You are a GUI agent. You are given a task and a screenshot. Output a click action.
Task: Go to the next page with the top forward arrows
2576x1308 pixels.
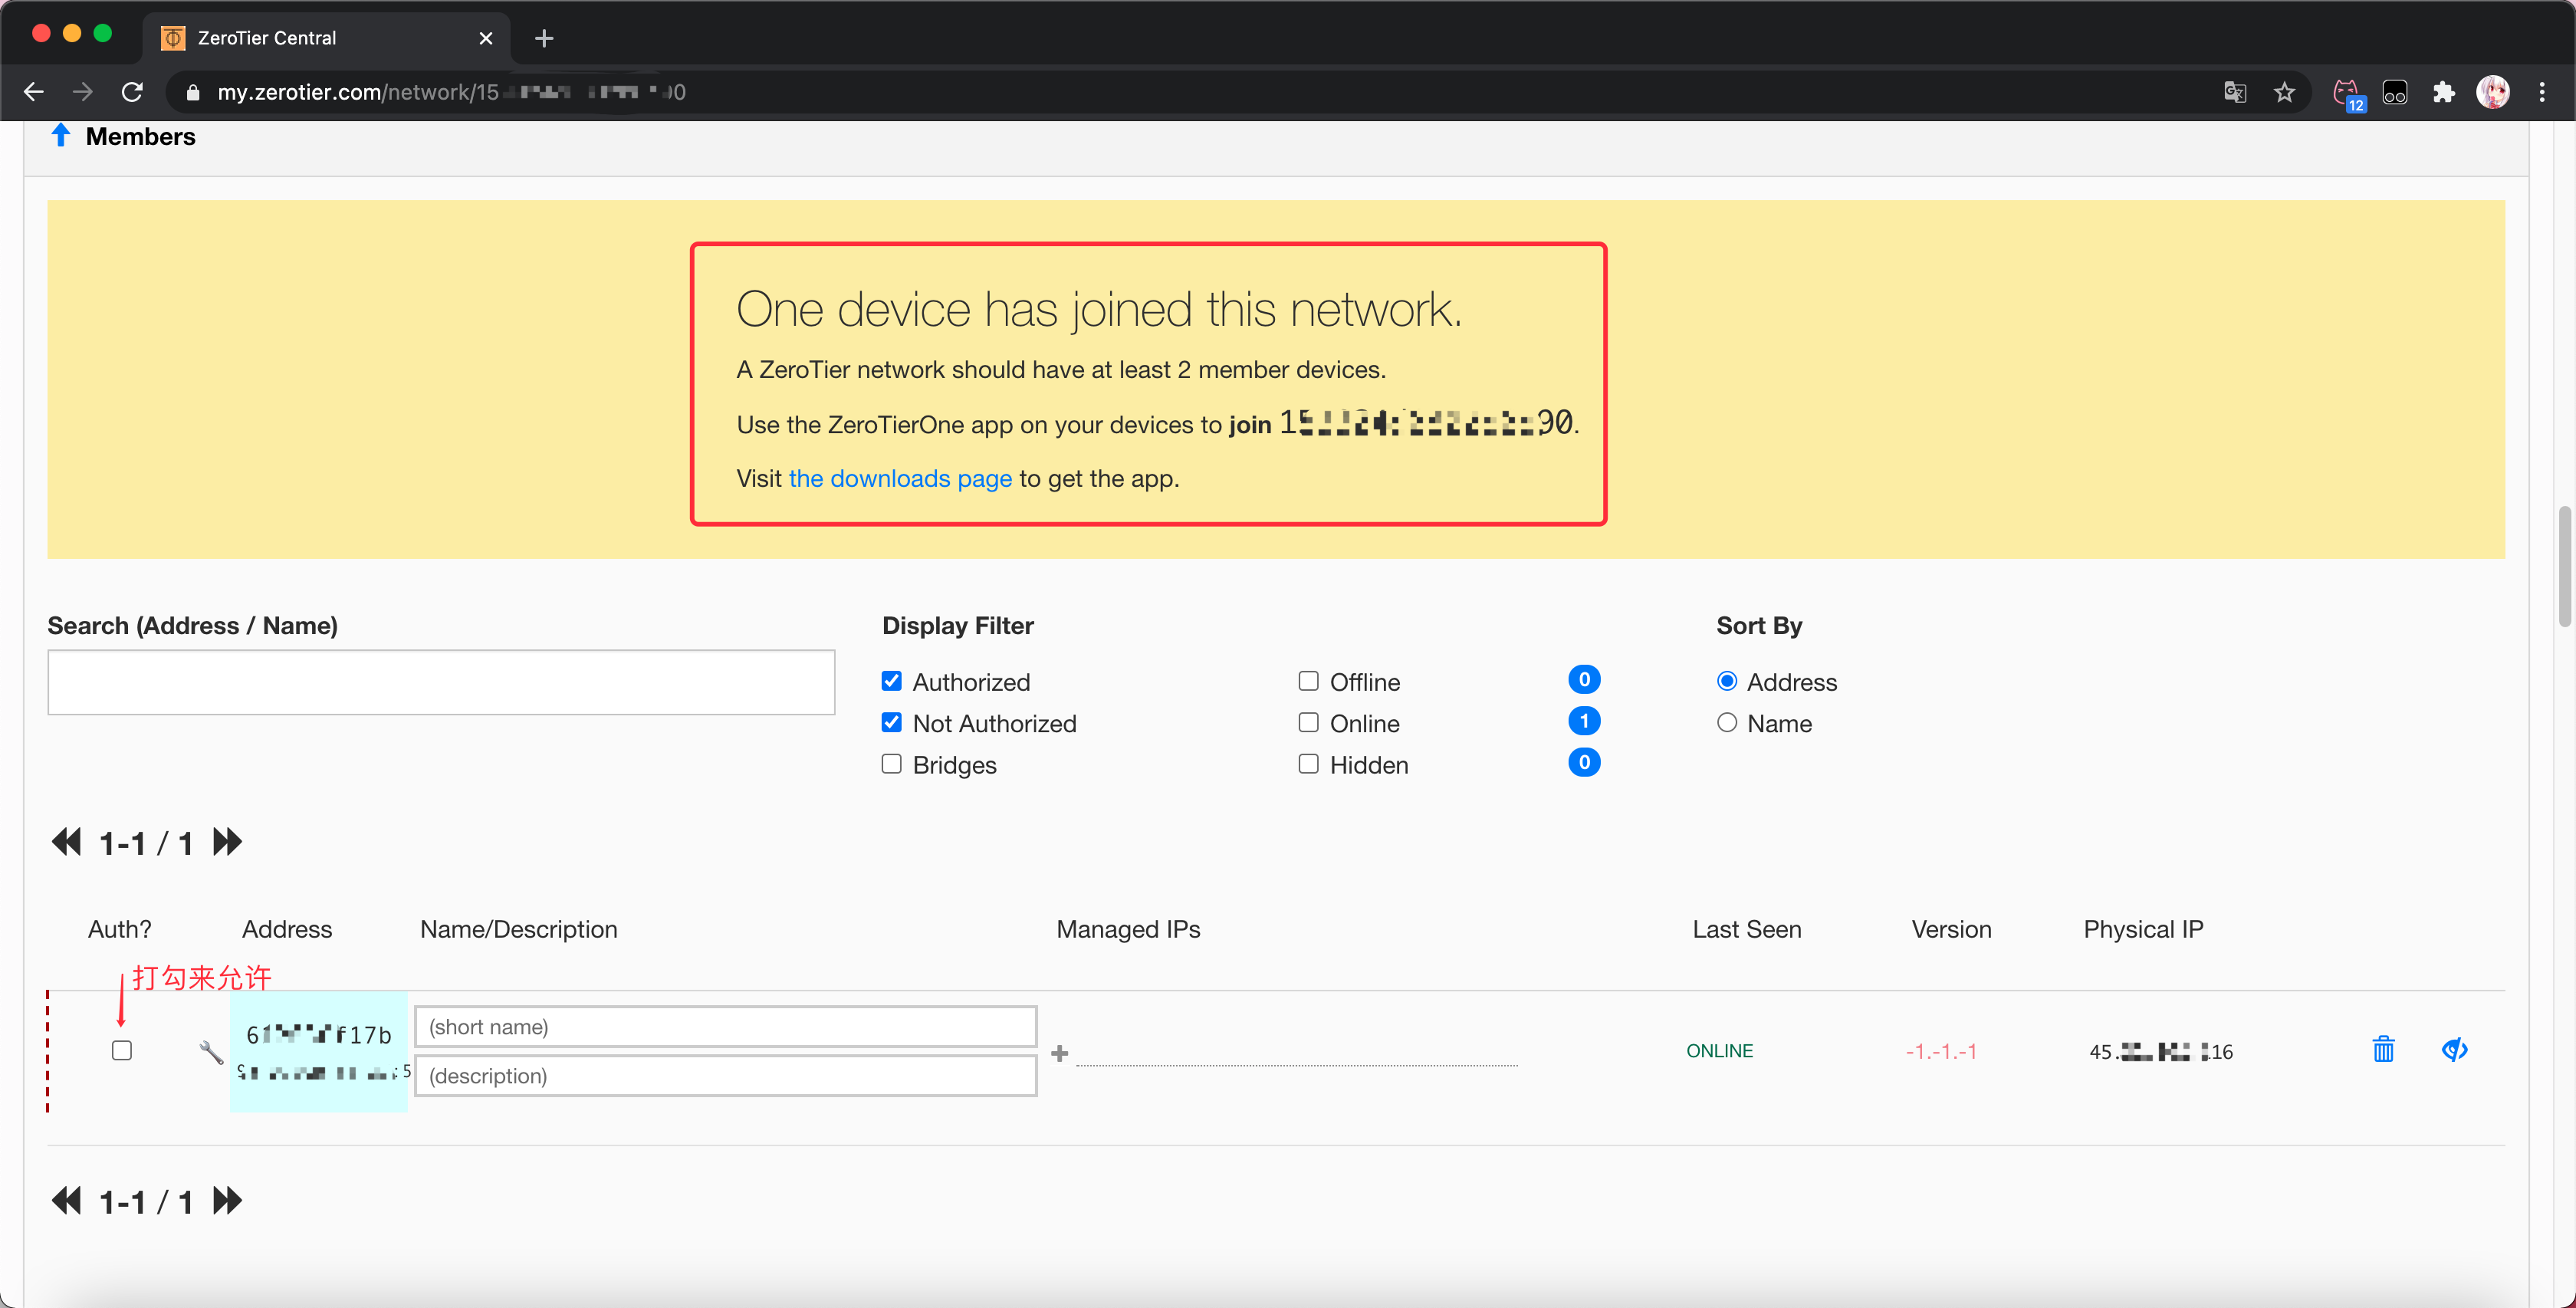(227, 842)
